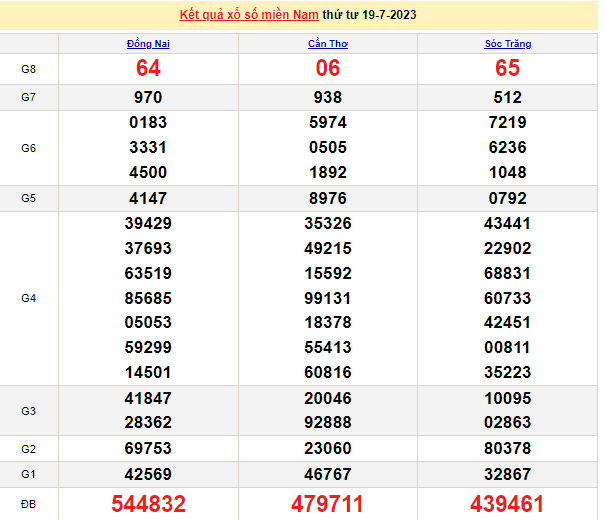Viewport: 605px width, 520px height.
Task: Click Cần Thơ special prize number 479711
Action: pos(328,503)
